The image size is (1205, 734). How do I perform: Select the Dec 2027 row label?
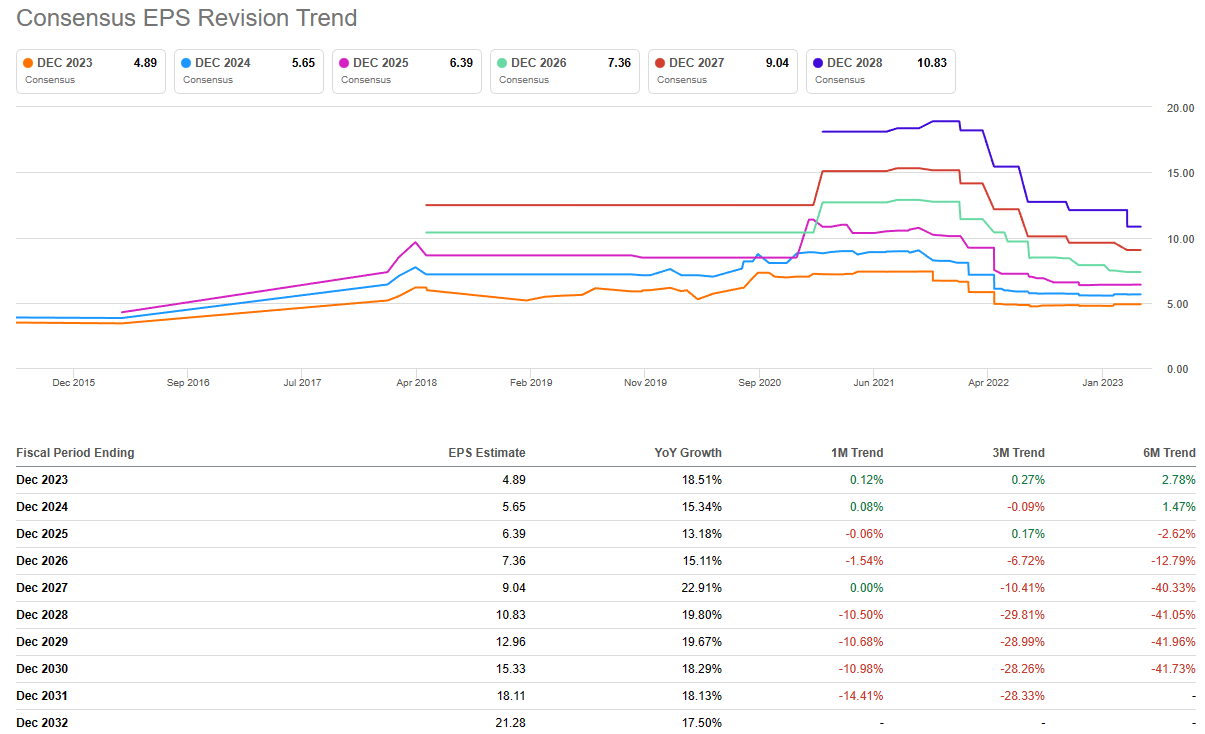pyautogui.click(x=42, y=588)
